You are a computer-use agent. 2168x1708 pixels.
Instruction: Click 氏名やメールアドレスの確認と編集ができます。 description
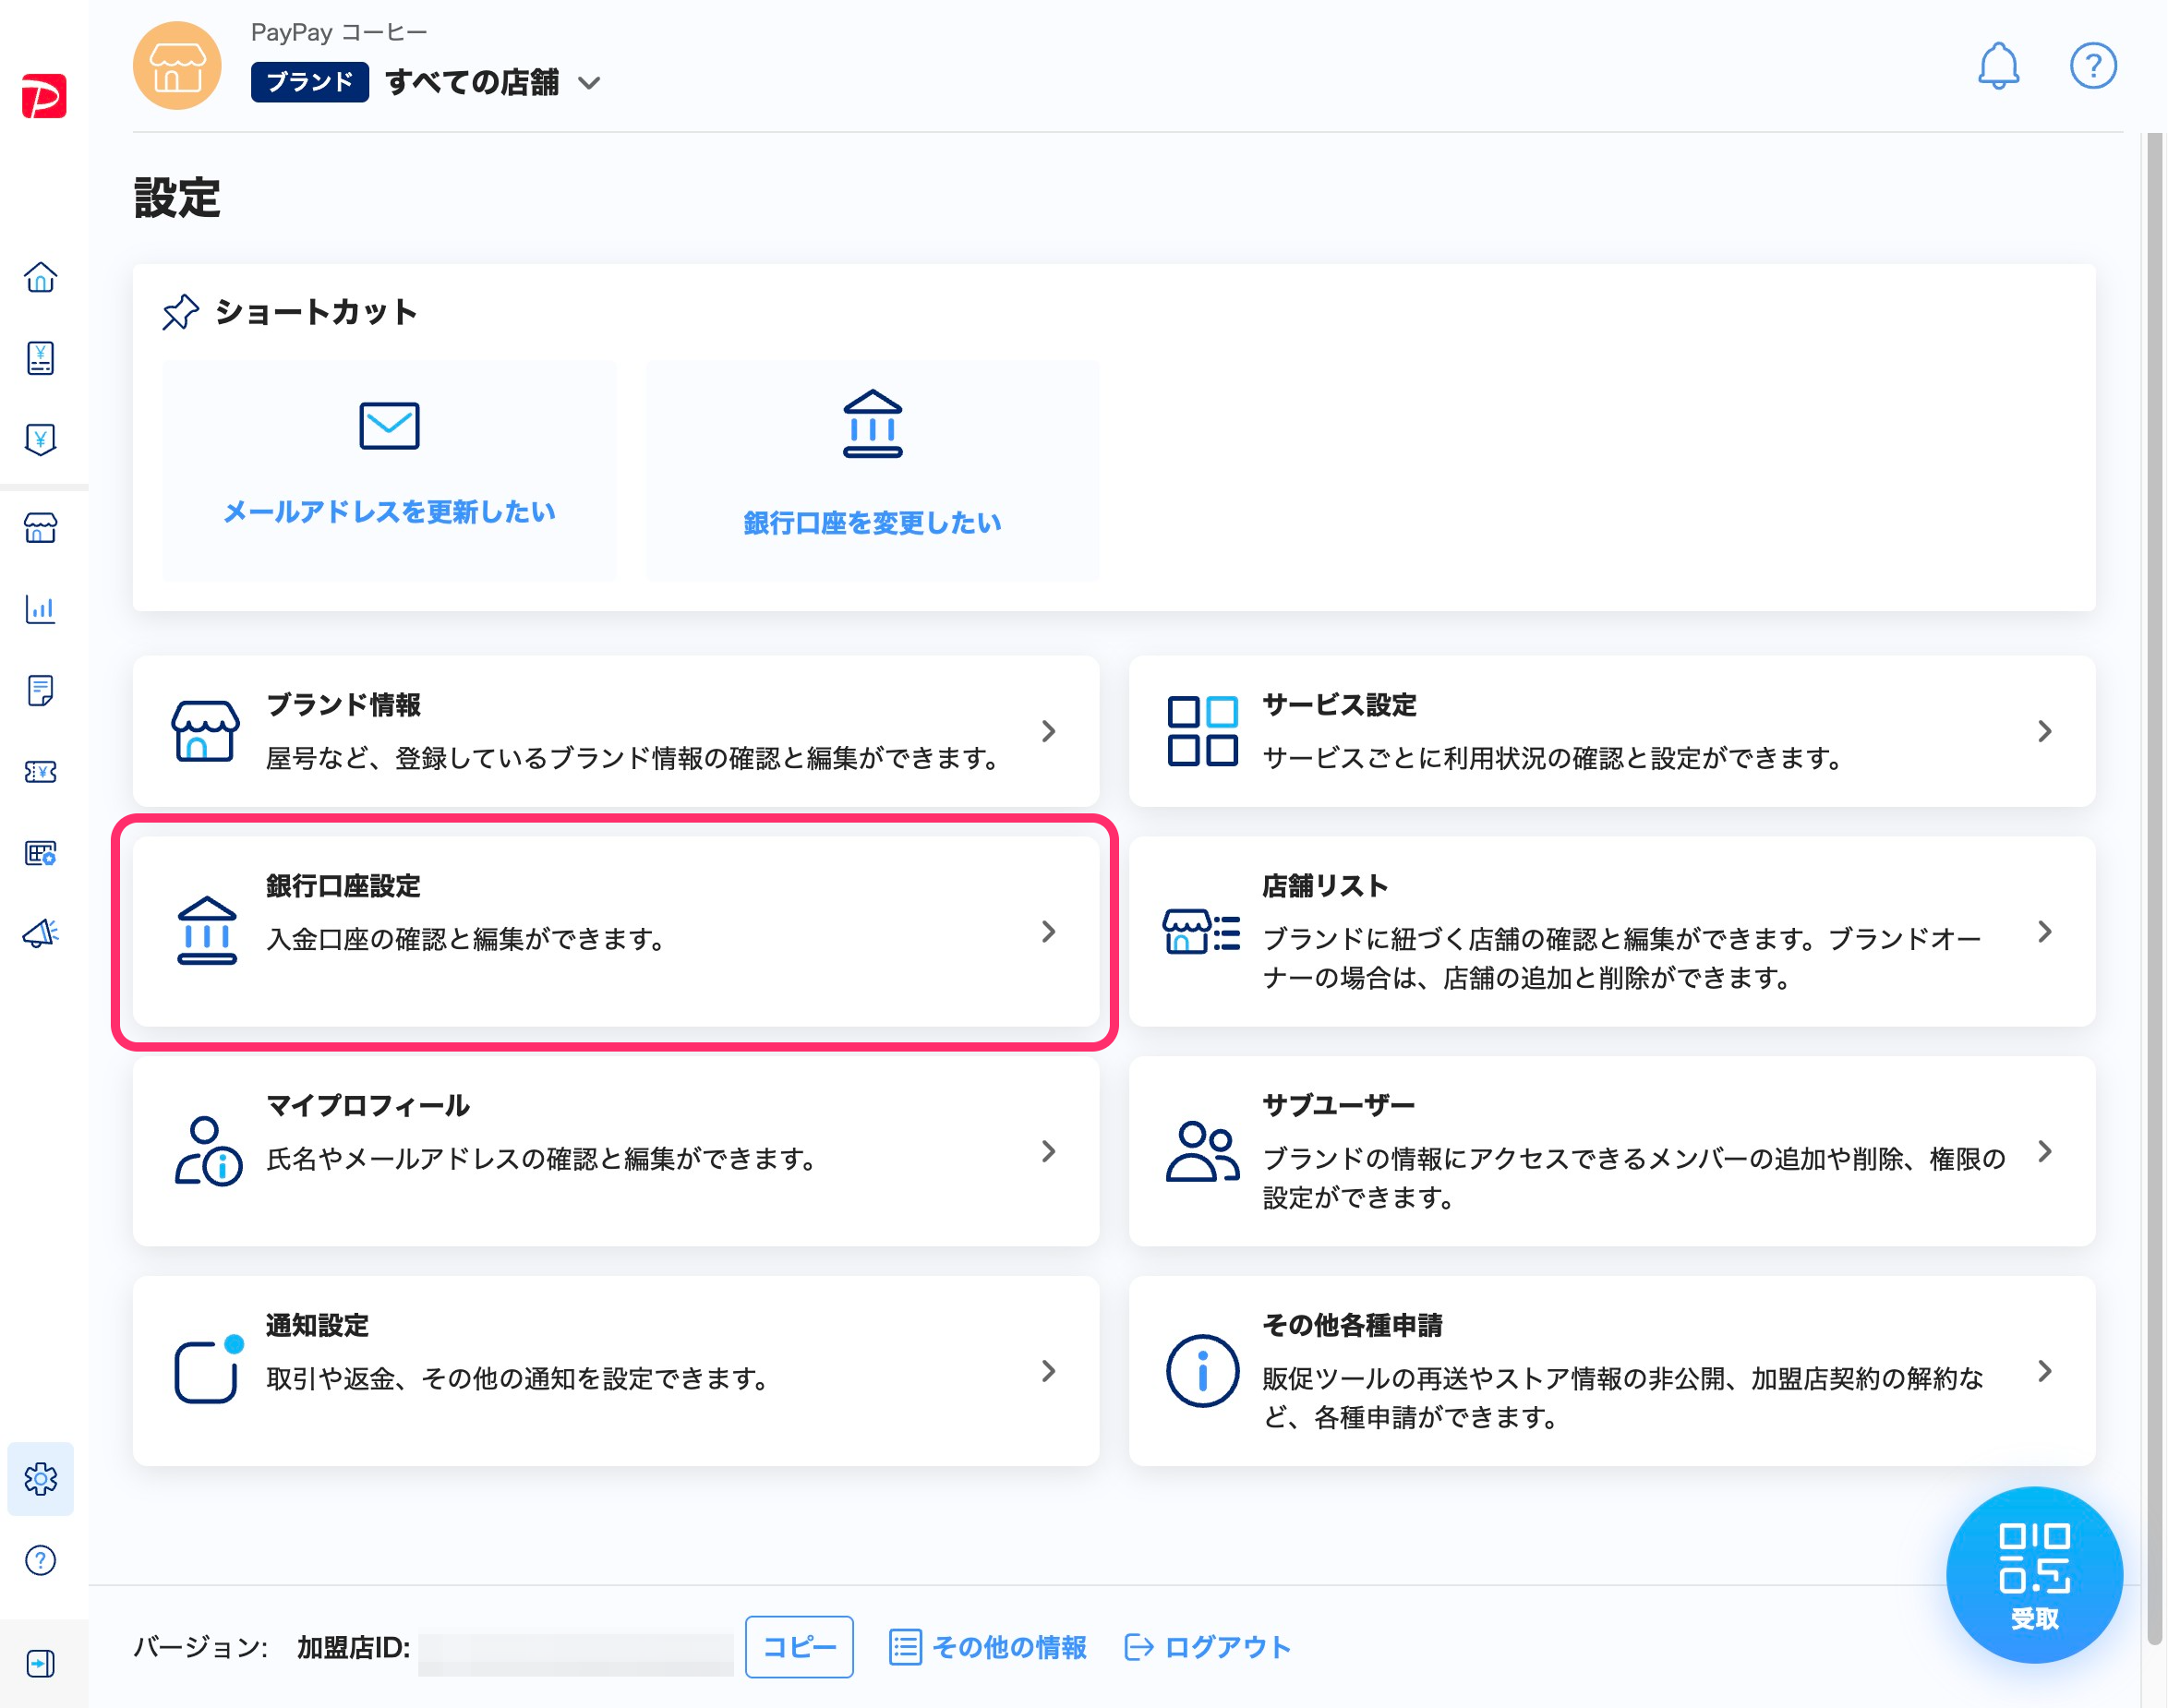pos(543,1159)
